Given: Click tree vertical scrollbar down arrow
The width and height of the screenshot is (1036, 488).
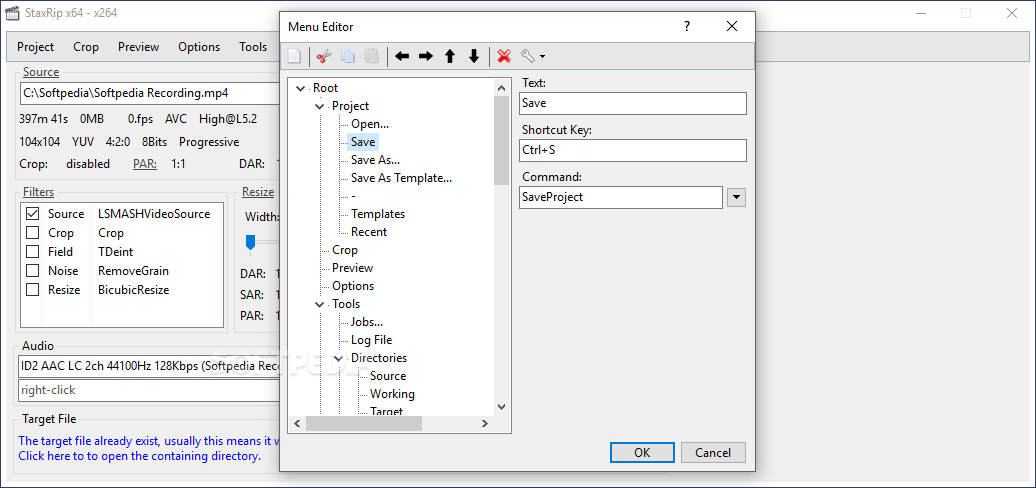Looking at the screenshot, I should click(501, 407).
